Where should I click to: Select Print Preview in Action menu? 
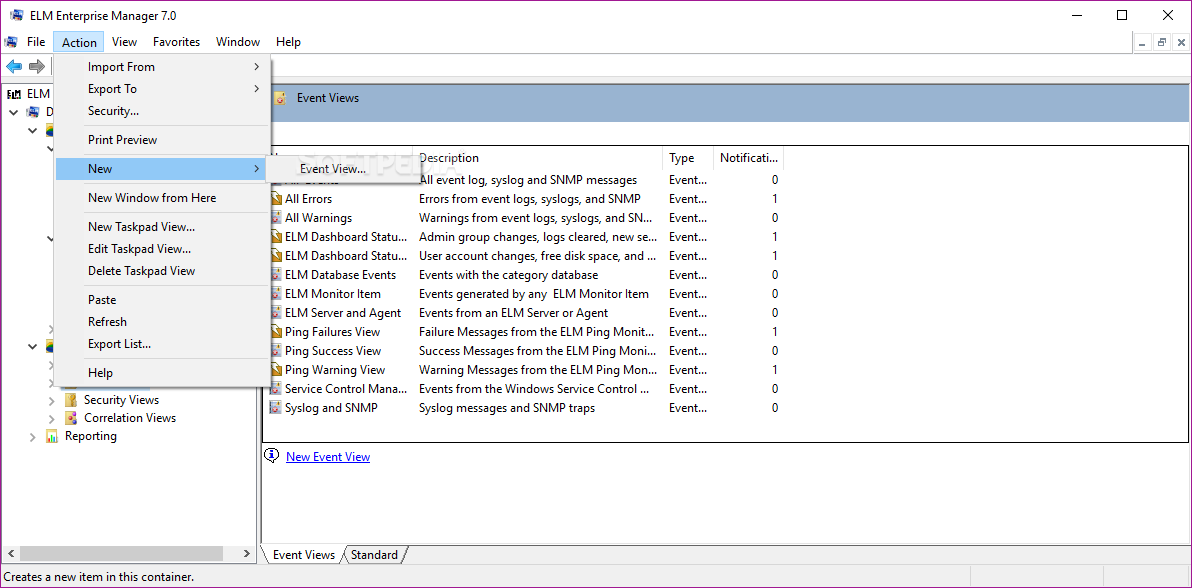tap(163, 140)
